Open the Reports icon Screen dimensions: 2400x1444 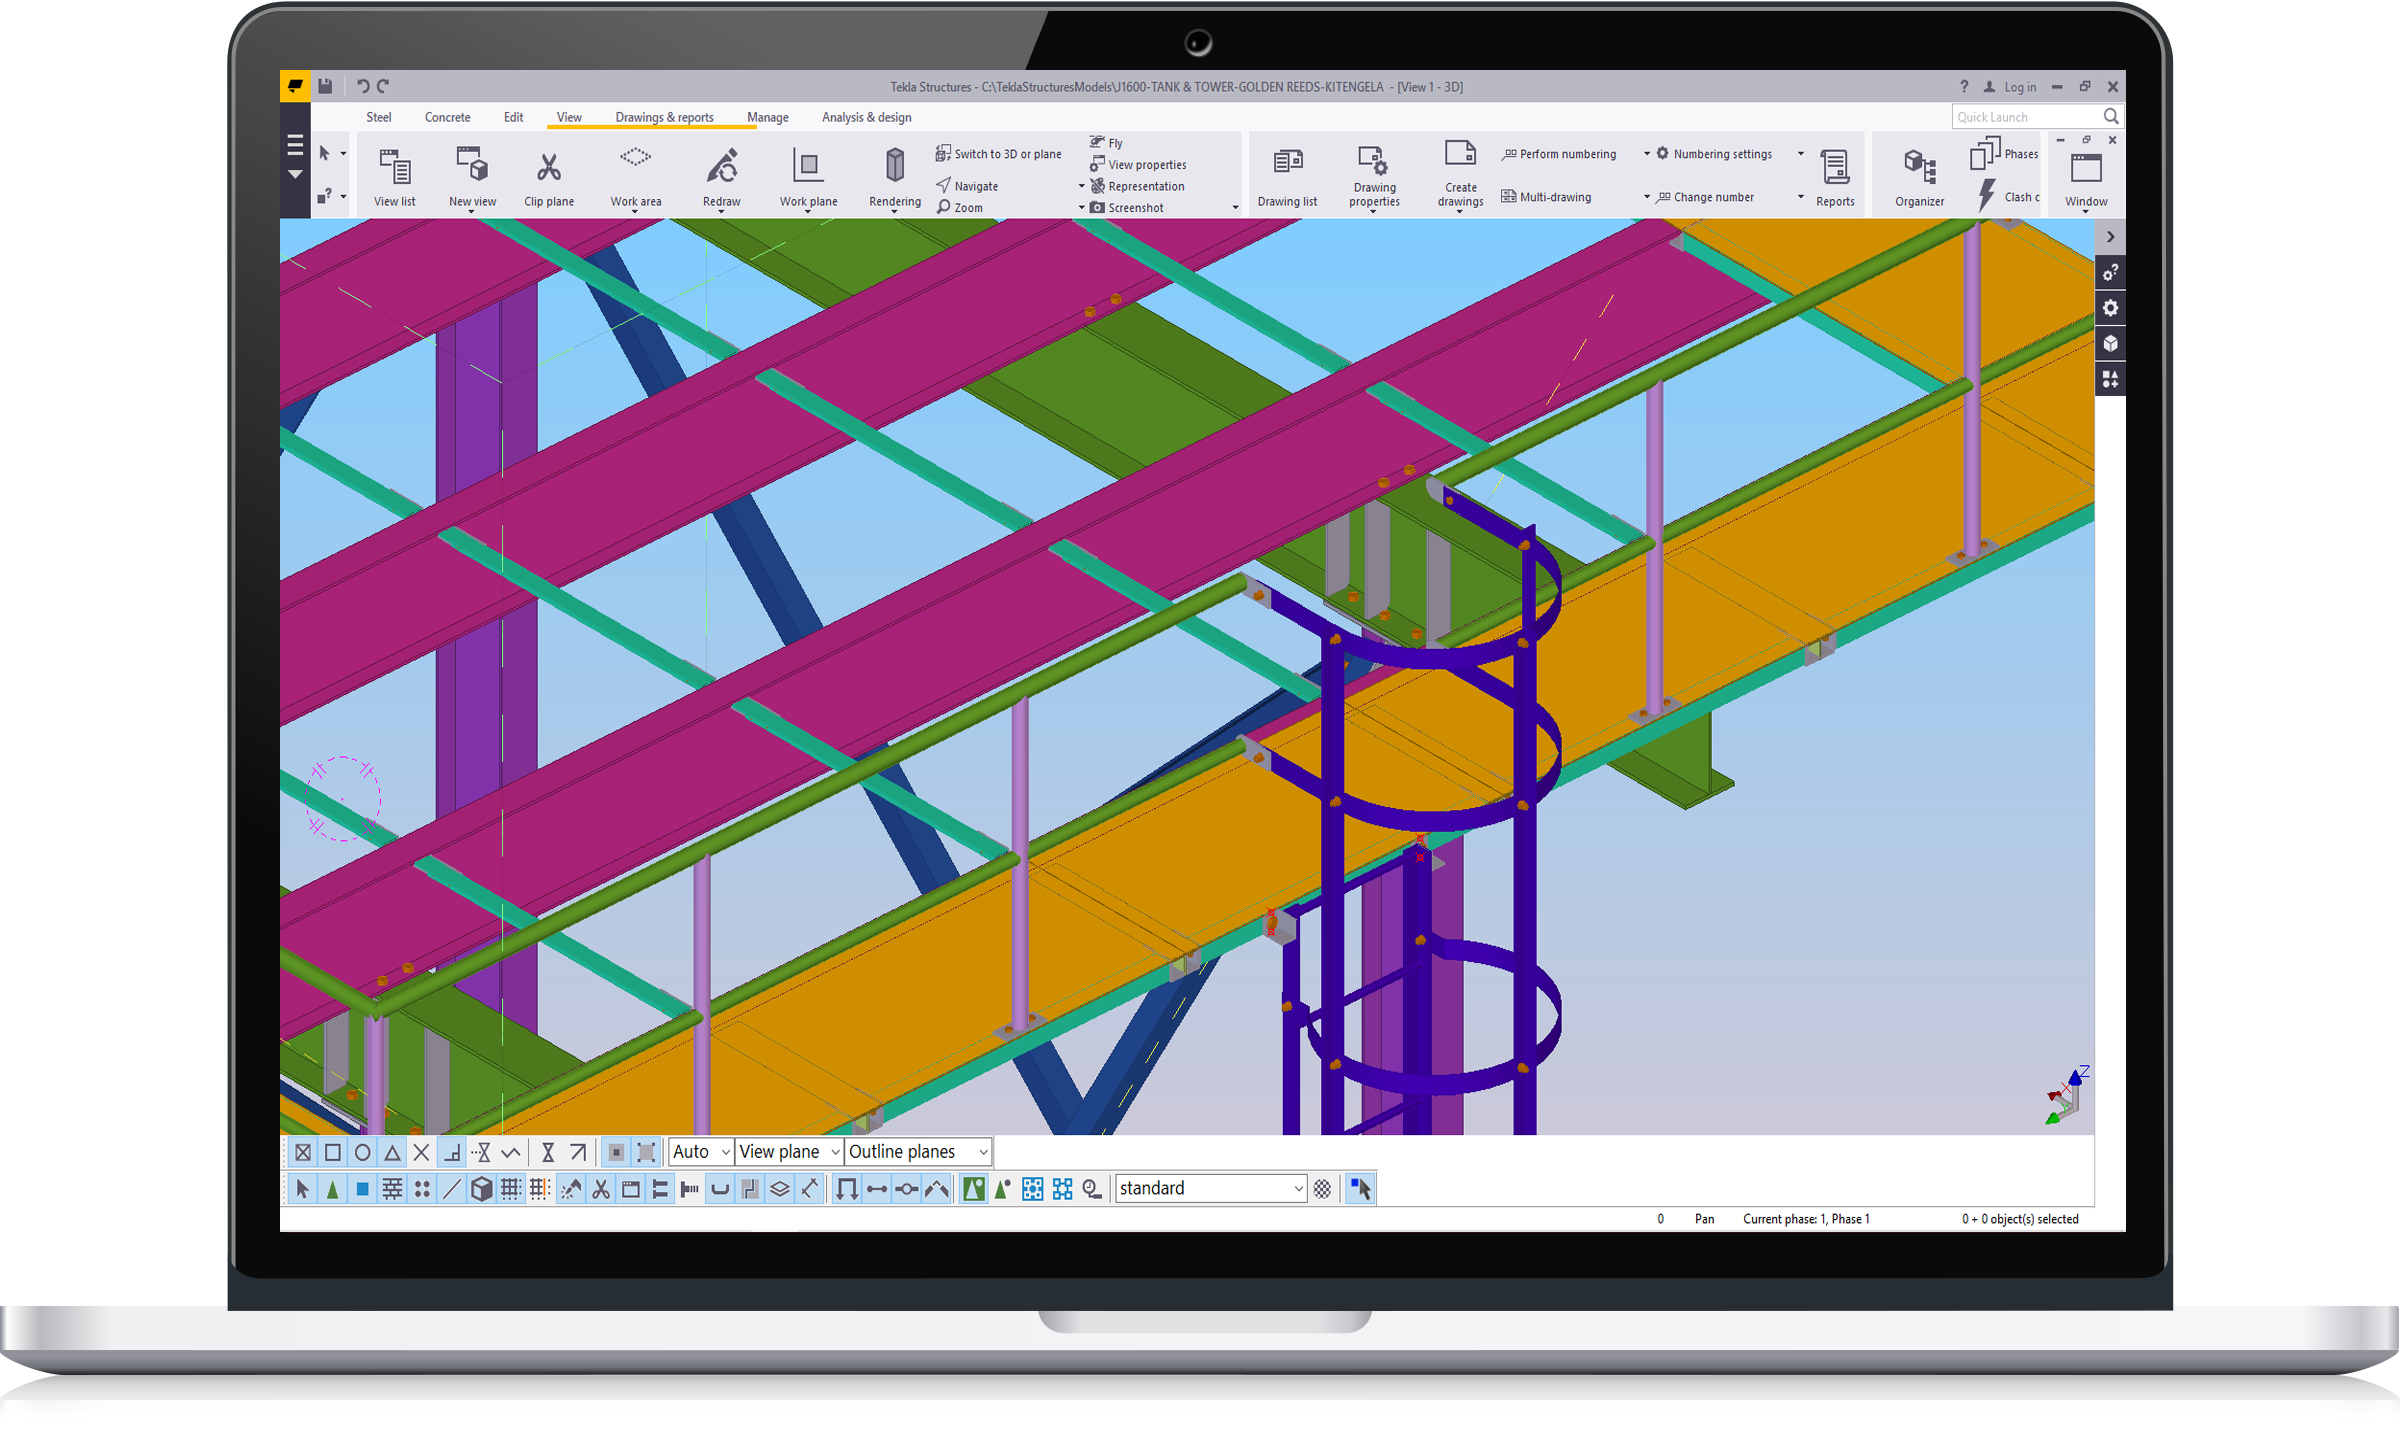[1834, 167]
